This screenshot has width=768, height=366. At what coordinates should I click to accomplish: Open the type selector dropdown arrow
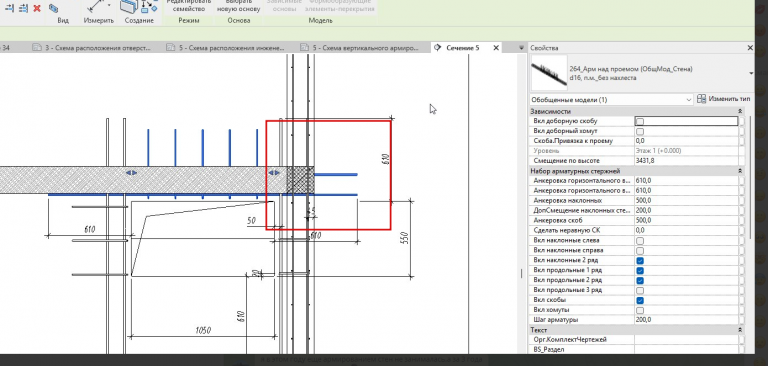pyautogui.click(x=751, y=73)
